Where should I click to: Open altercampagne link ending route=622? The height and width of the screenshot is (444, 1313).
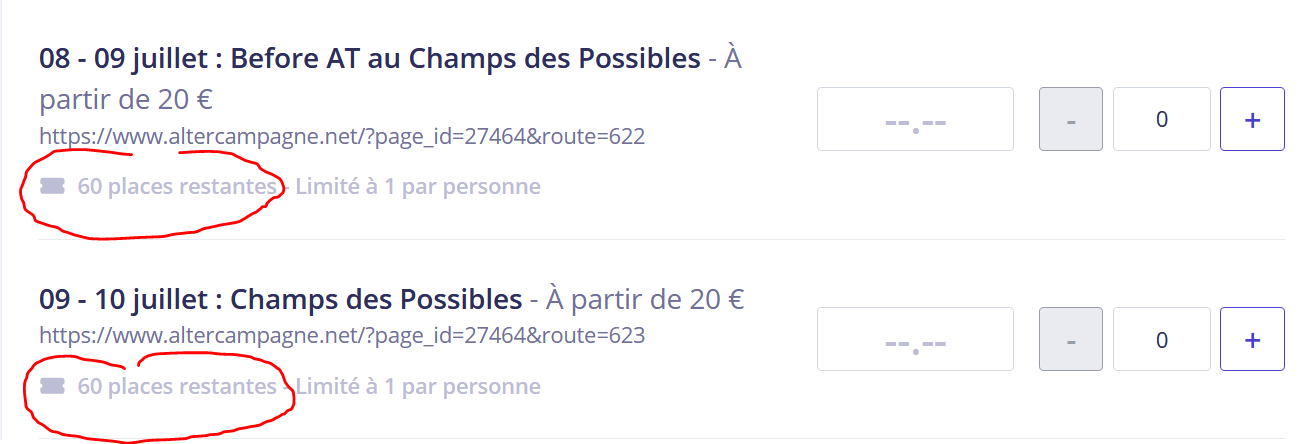(x=342, y=136)
